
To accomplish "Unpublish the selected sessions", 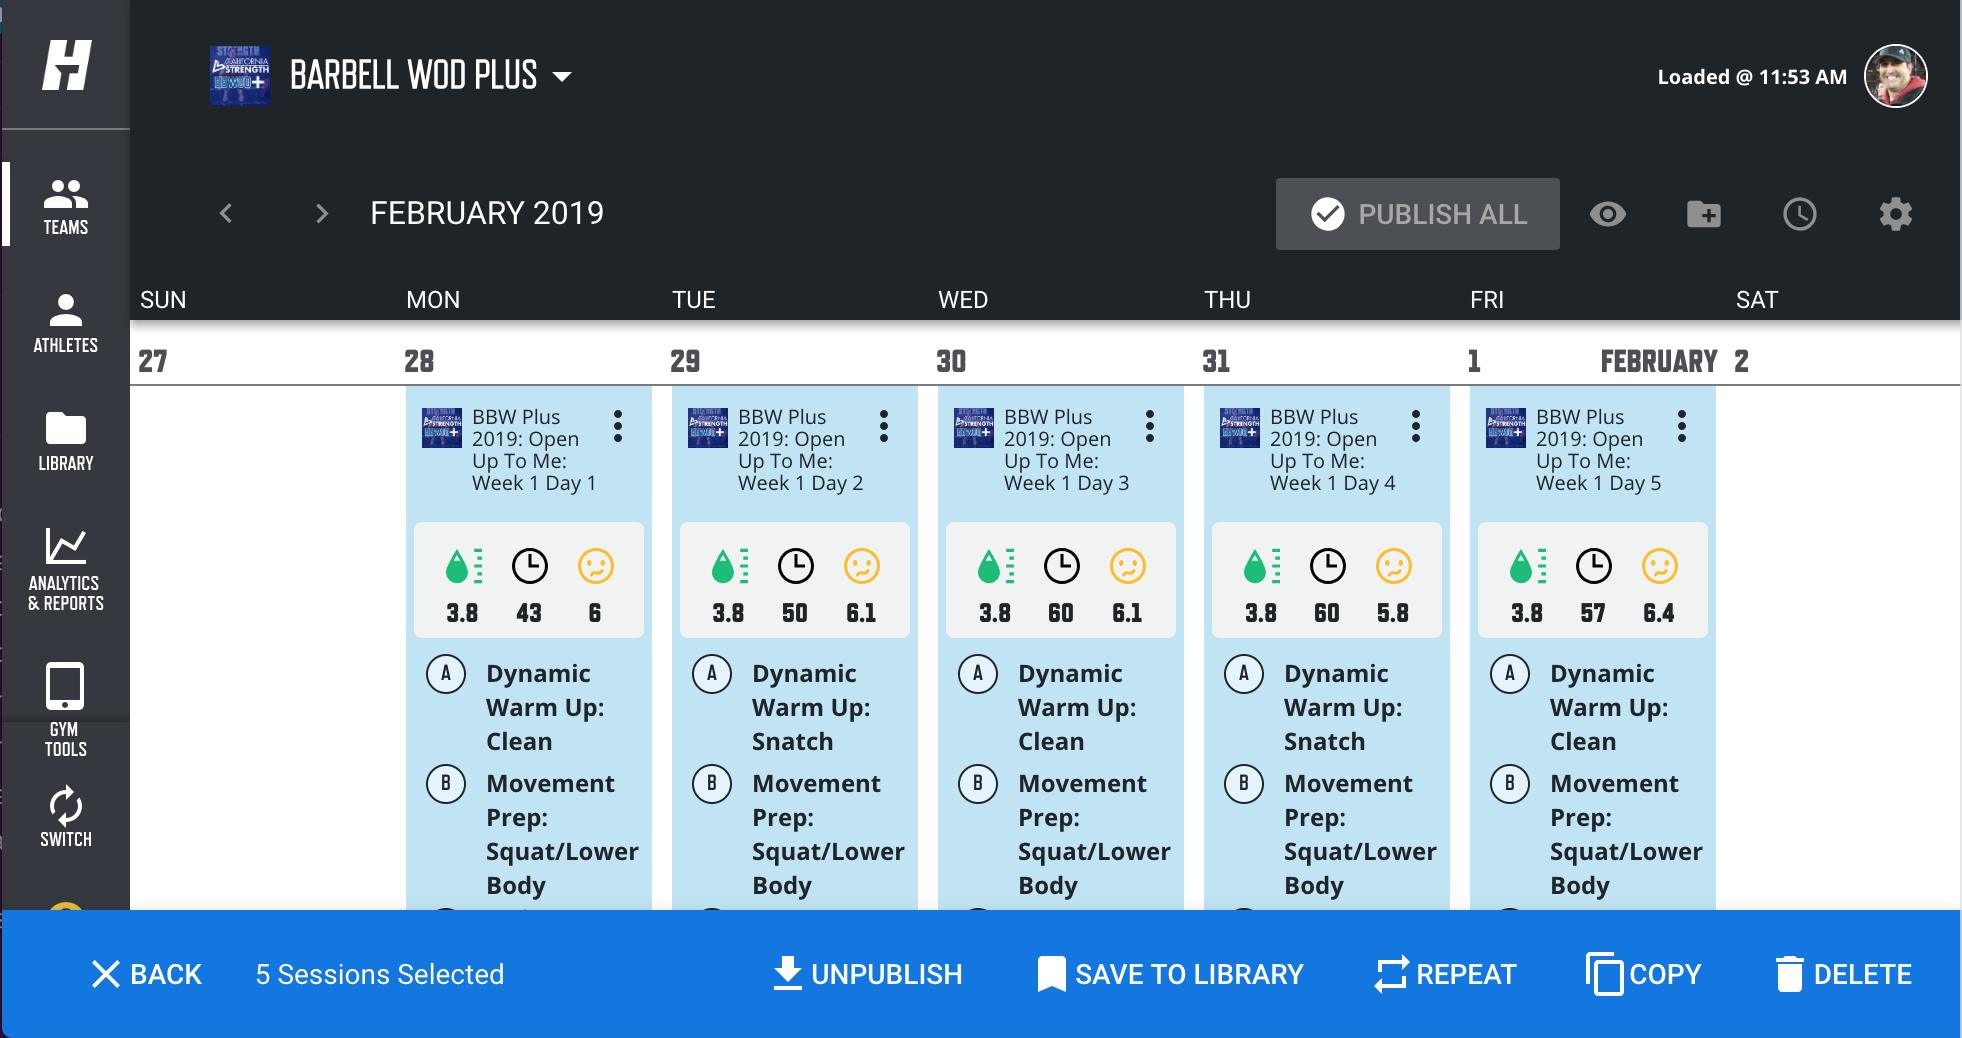I will tap(867, 974).
